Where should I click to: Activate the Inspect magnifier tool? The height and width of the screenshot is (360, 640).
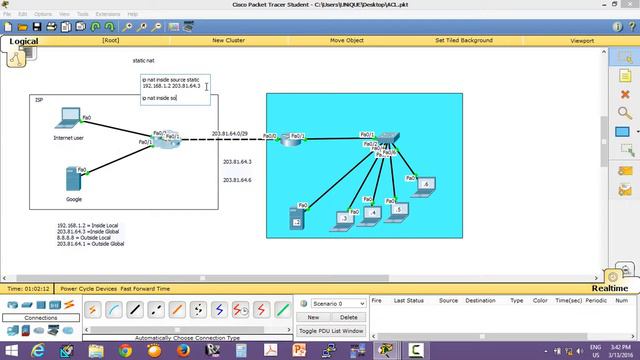click(624, 113)
